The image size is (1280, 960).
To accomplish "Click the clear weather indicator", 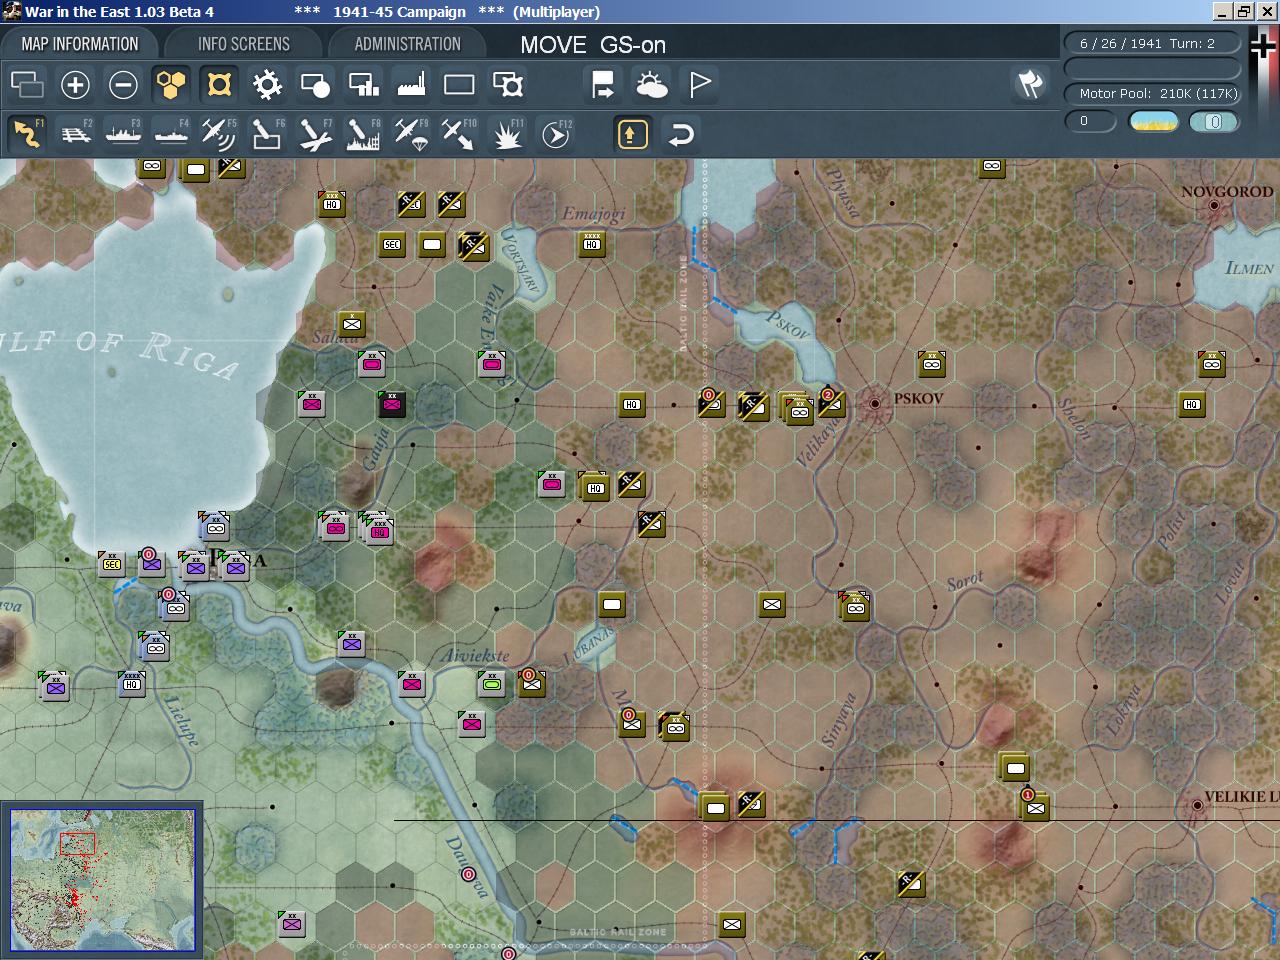I will point(1153,122).
